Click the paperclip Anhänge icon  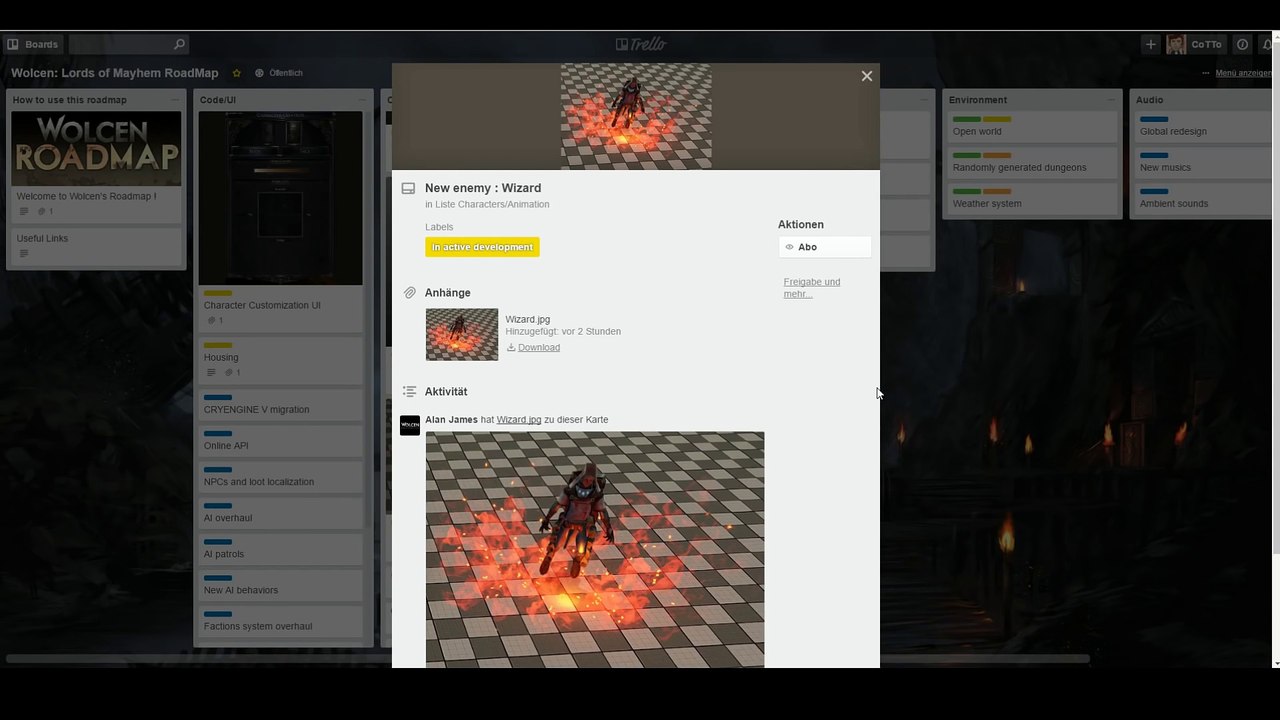coord(409,293)
